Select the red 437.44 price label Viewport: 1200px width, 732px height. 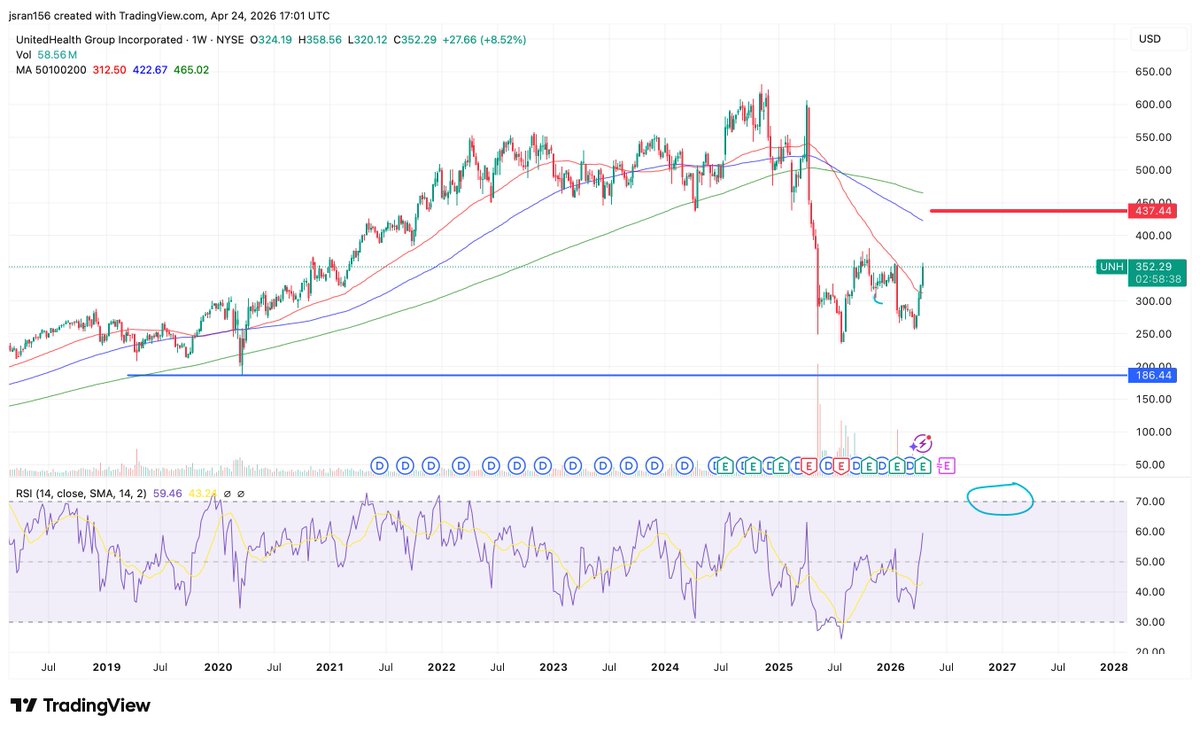point(1154,211)
